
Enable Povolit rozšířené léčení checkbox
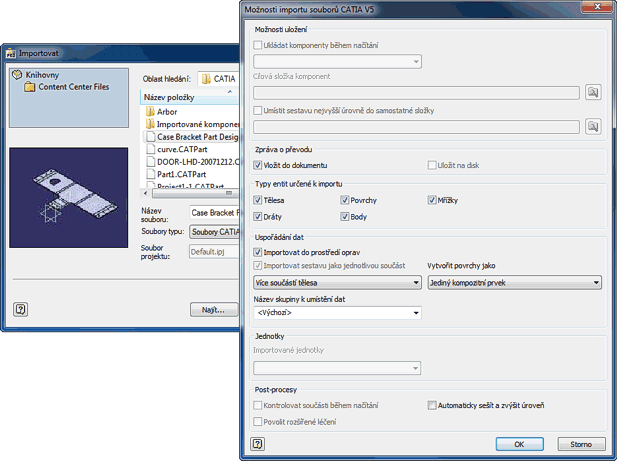coord(258,422)
